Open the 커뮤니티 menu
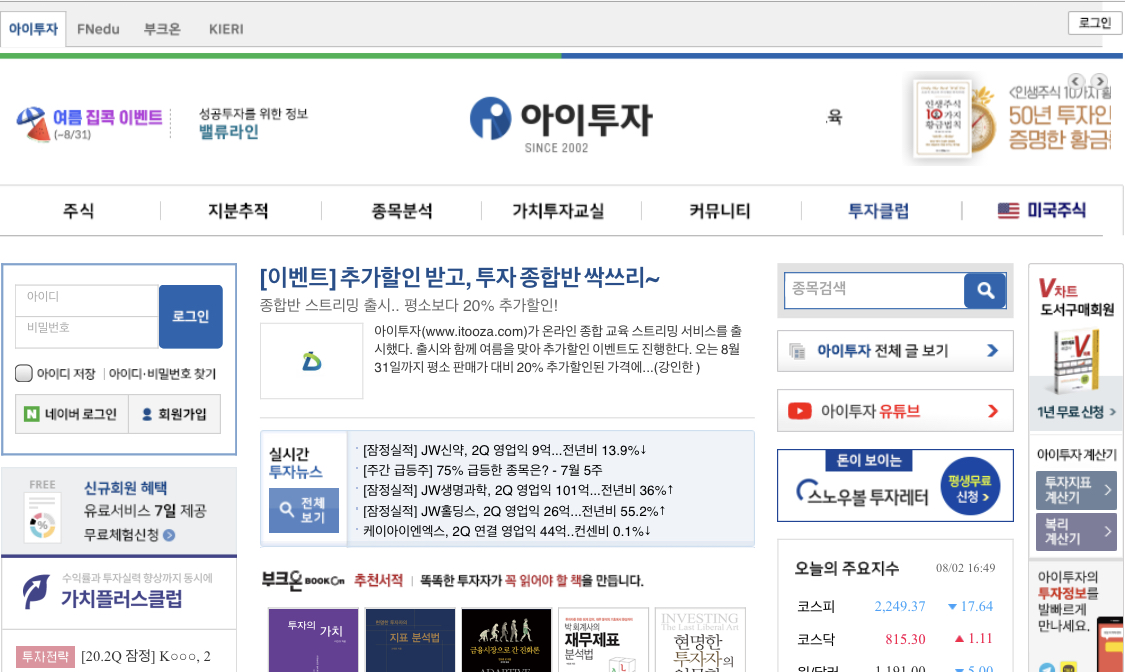This screenshot has width=1125, height=672. (x=720, y=211)
